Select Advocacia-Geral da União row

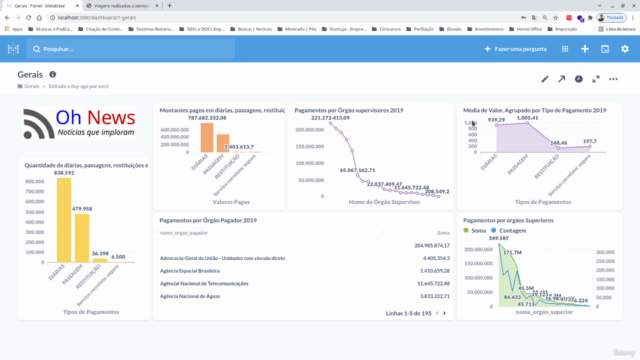click(304, 258)
